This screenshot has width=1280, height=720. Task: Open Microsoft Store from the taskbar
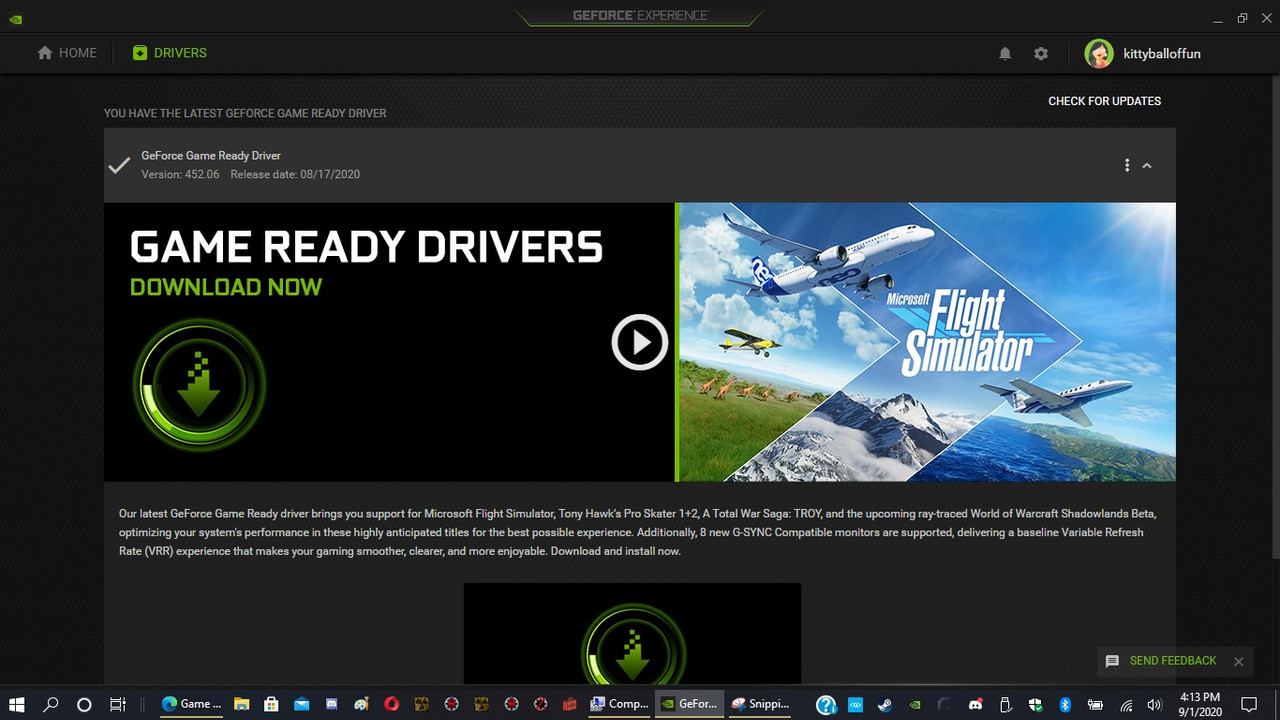(271, 704)
